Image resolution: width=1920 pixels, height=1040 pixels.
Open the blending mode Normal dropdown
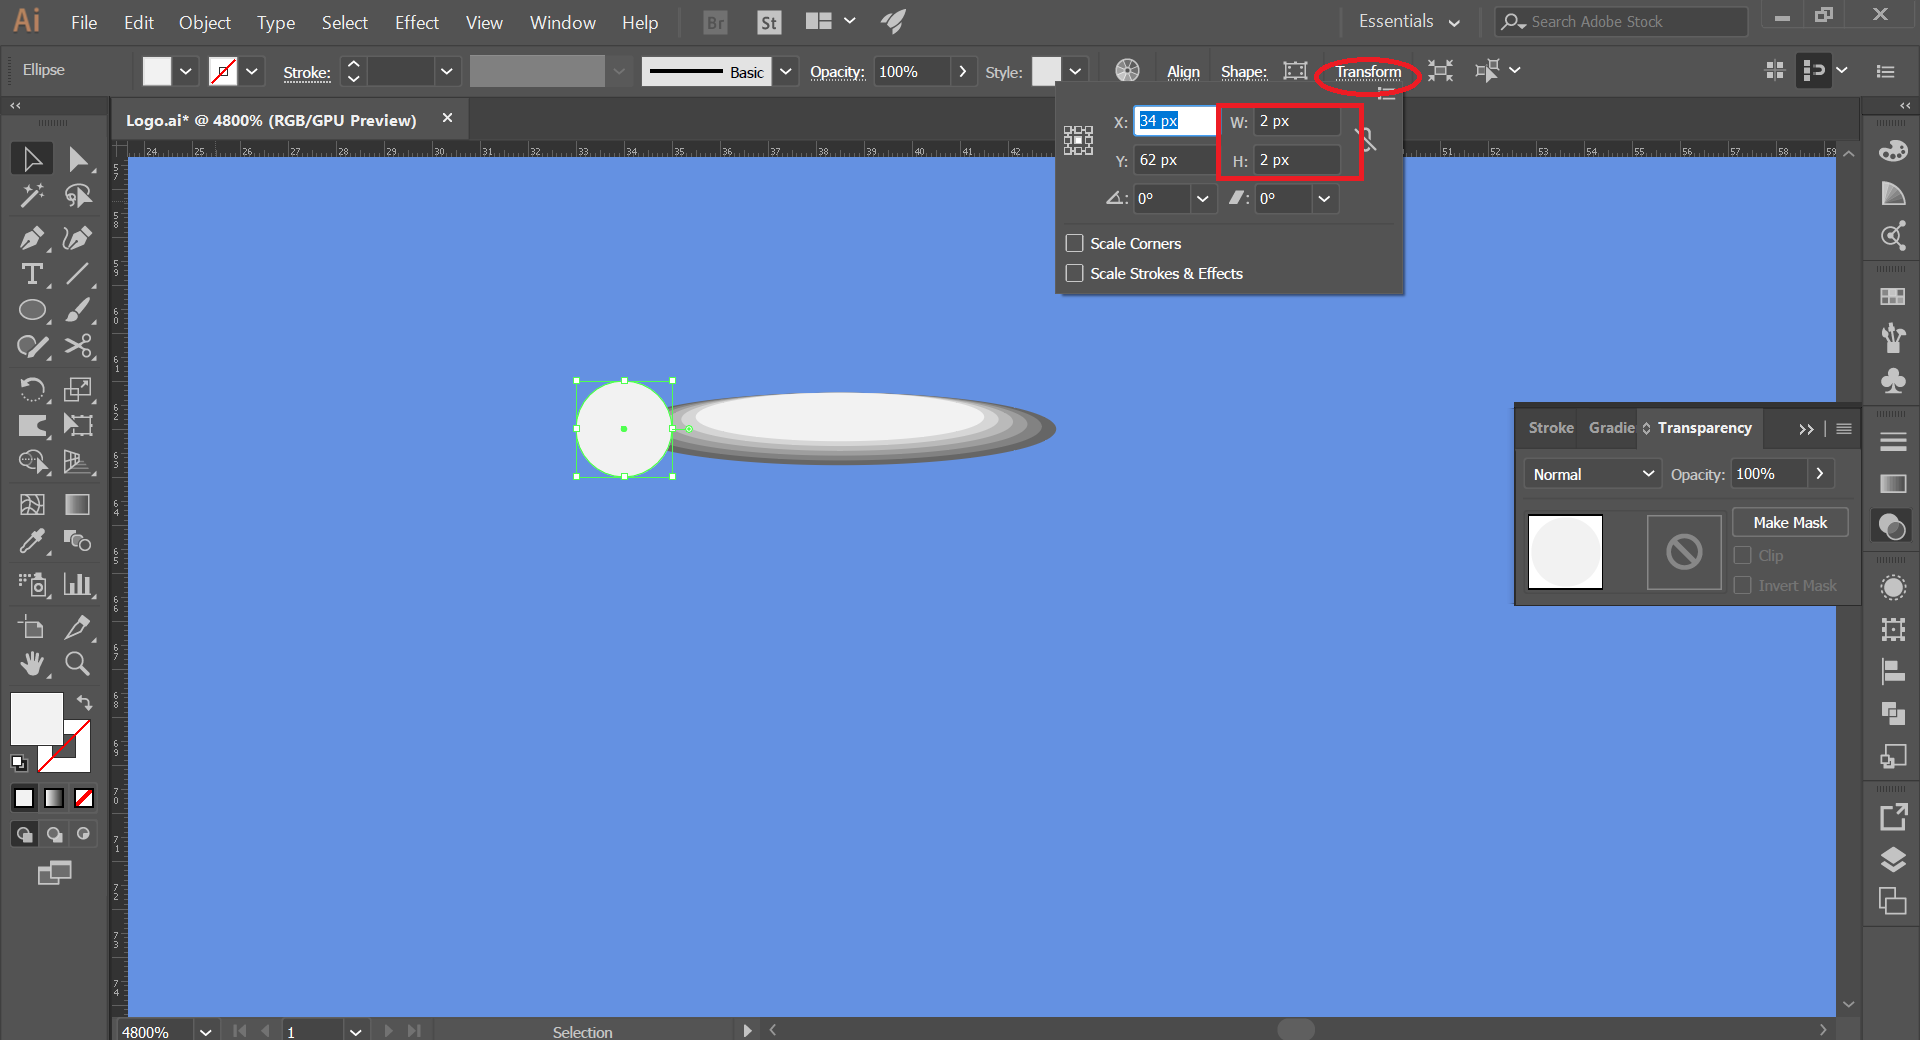pos(1592,474)
